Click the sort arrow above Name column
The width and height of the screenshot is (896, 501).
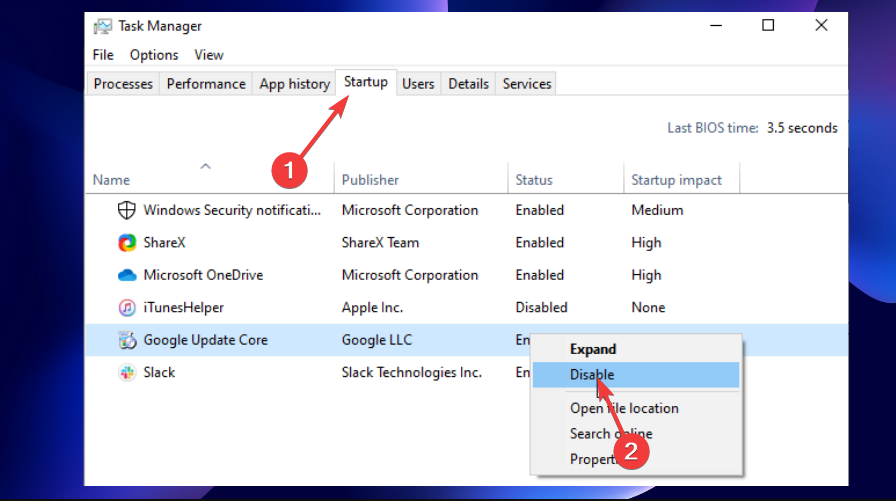pos(206,166)
